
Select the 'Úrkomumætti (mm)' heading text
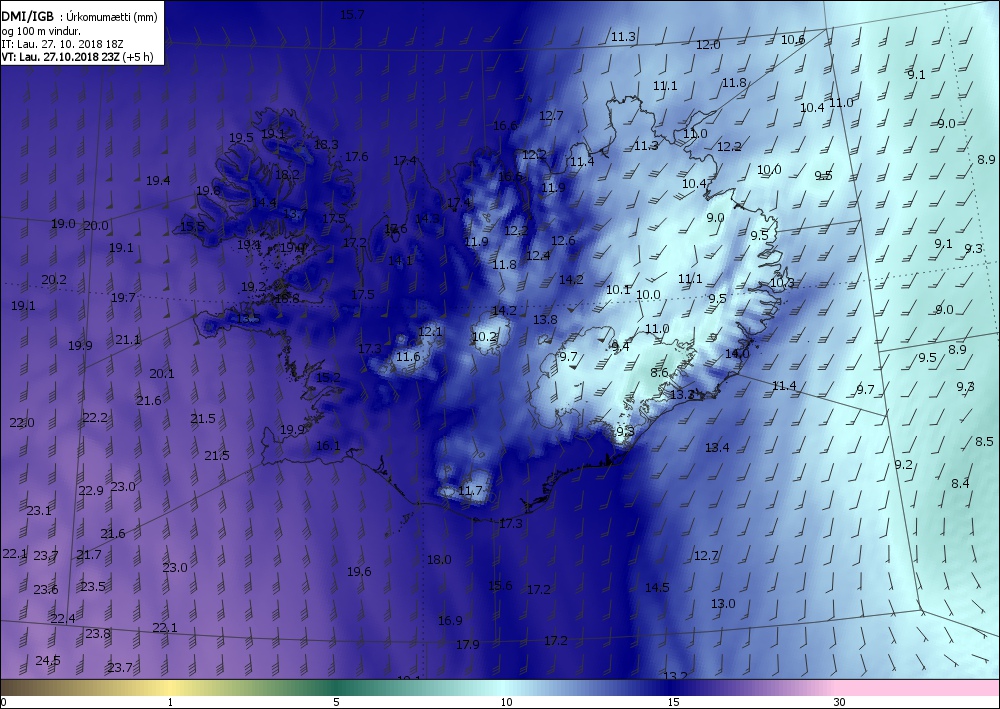point(112,17)
